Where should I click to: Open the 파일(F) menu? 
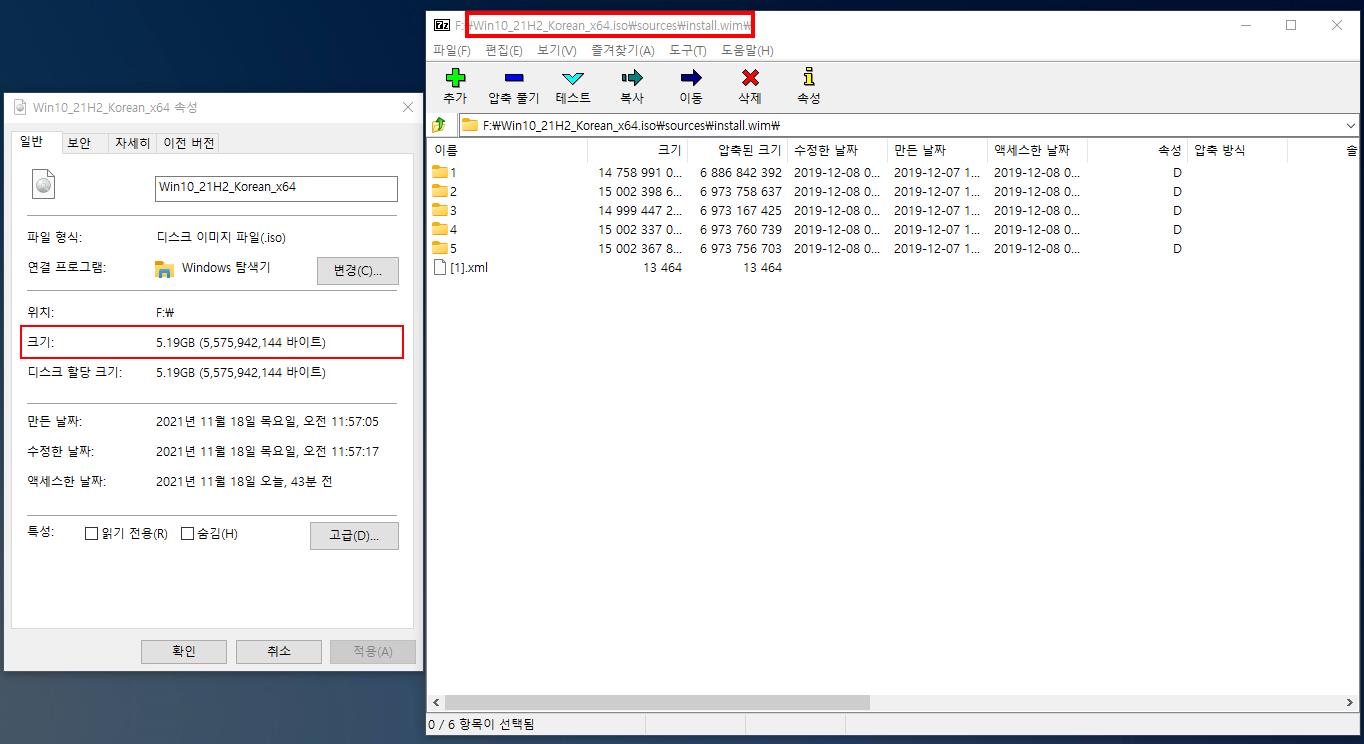[x=451, y=50]
